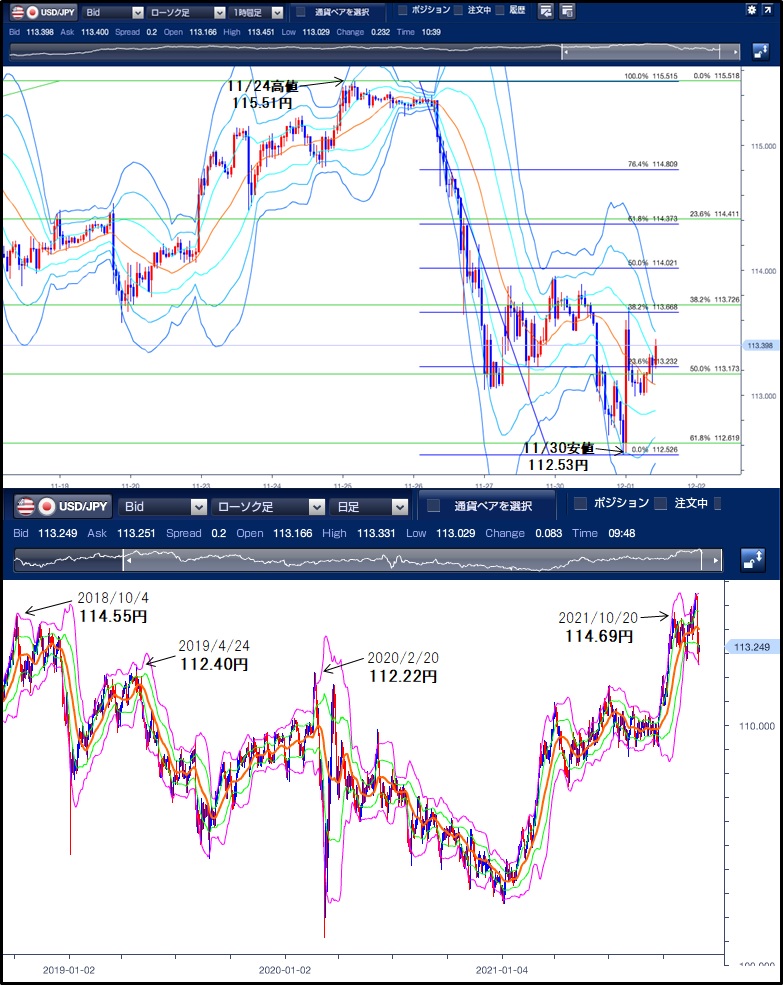Viewport: 783px width, 985px height.
Task: Click the 23.6% 114.411 retracement label
Action: tap(715, 214)
